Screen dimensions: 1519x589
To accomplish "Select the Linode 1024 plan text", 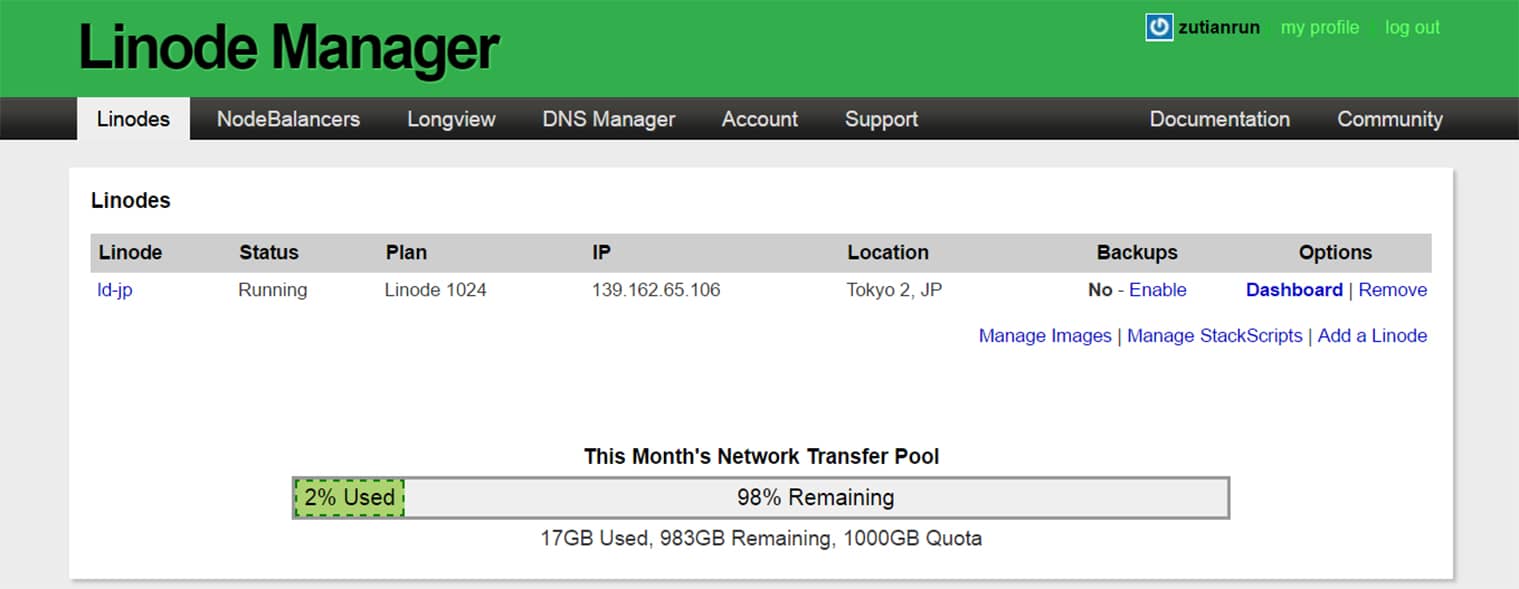I will (436, 290).
